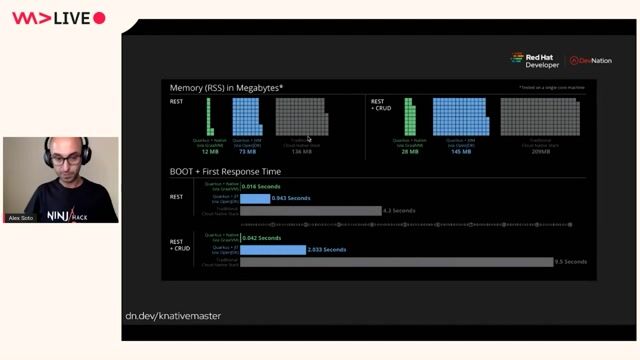Click the Alex Soto name label
Image resolution: width=640 pixels, height=360 pixels.
click(21, 218)
